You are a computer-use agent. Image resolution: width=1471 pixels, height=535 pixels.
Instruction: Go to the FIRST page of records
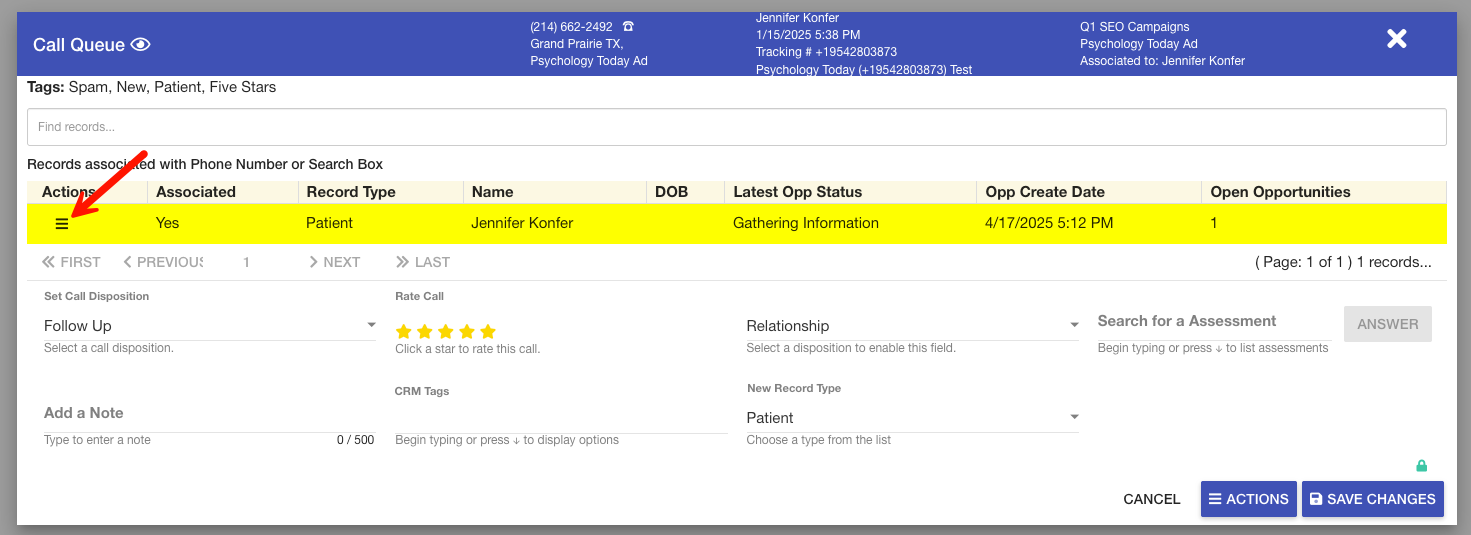[71, 262]
